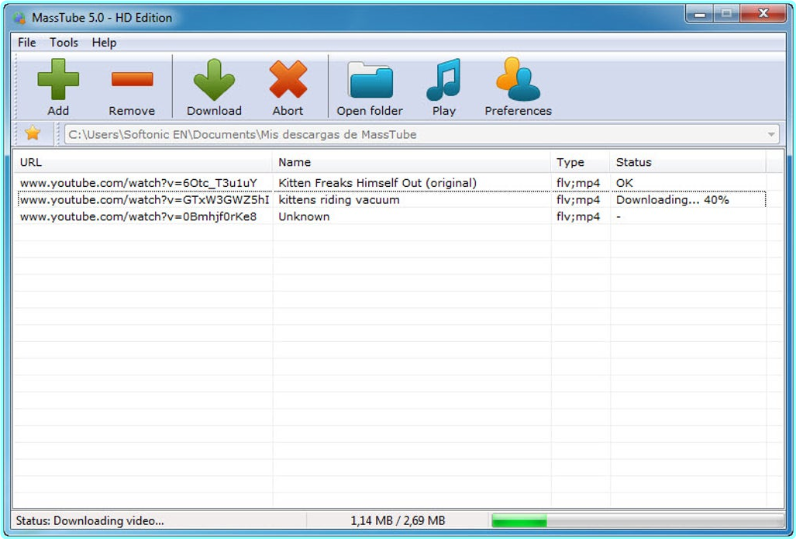
Task: Open folder using blue folder icon
Action: click(370, 80)
